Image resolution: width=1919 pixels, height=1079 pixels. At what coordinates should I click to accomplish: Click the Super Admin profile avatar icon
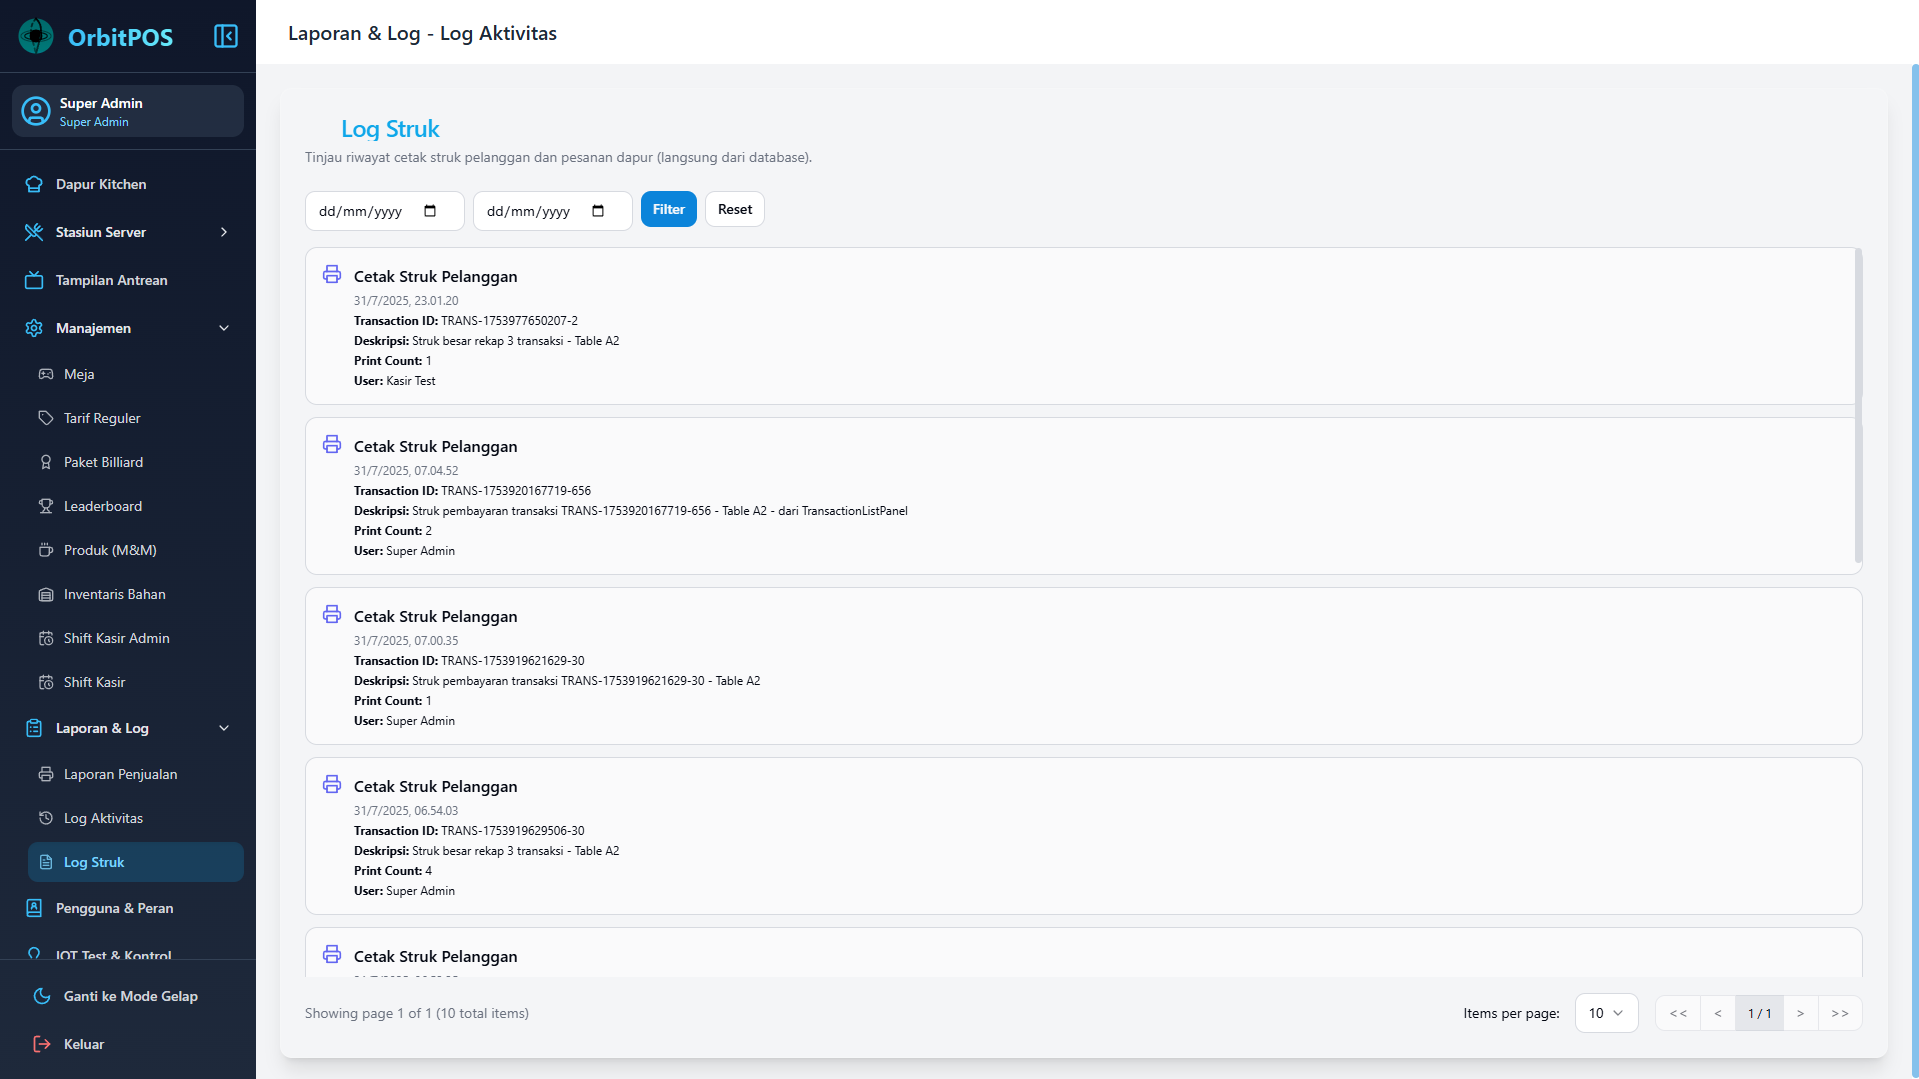[36, 111]
